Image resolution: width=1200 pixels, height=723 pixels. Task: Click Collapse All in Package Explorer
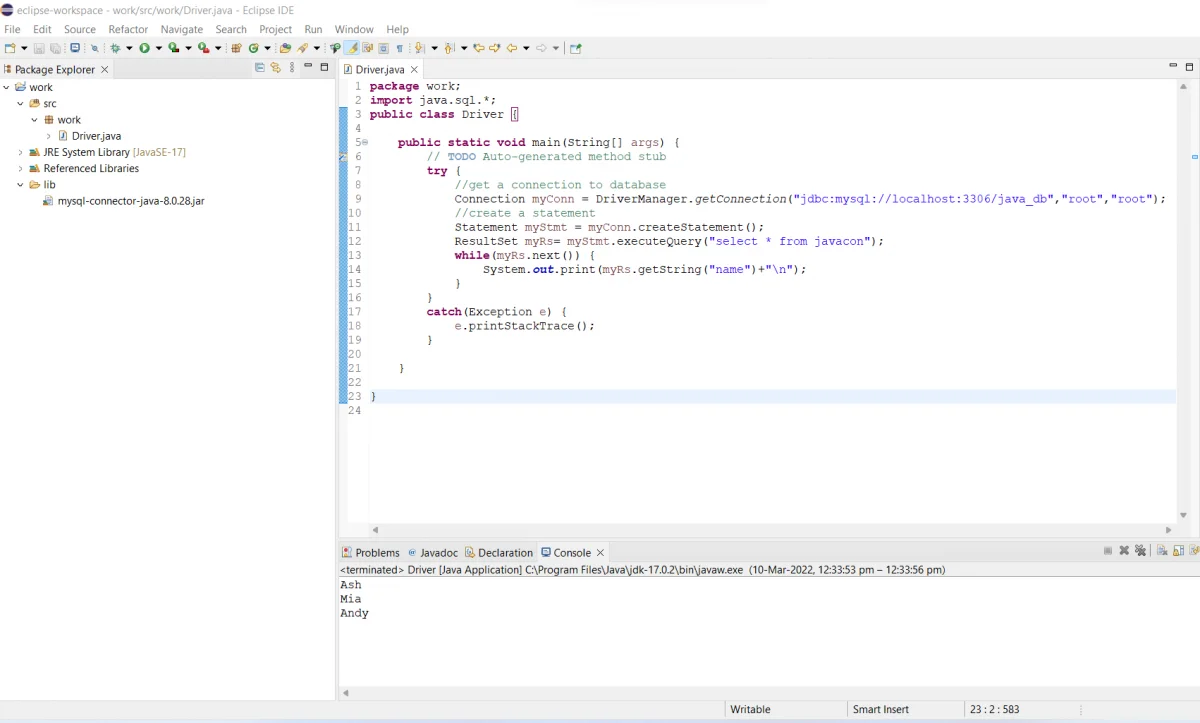[260, 68]
